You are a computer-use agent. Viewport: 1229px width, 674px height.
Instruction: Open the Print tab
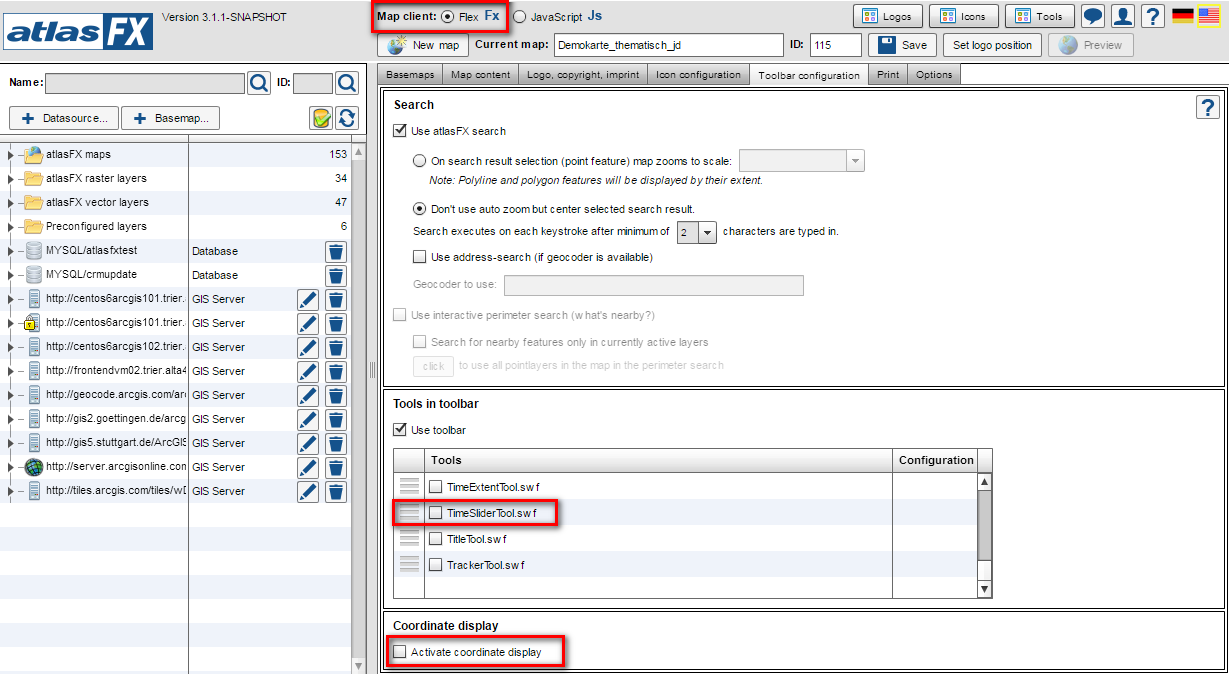point(887,75)
